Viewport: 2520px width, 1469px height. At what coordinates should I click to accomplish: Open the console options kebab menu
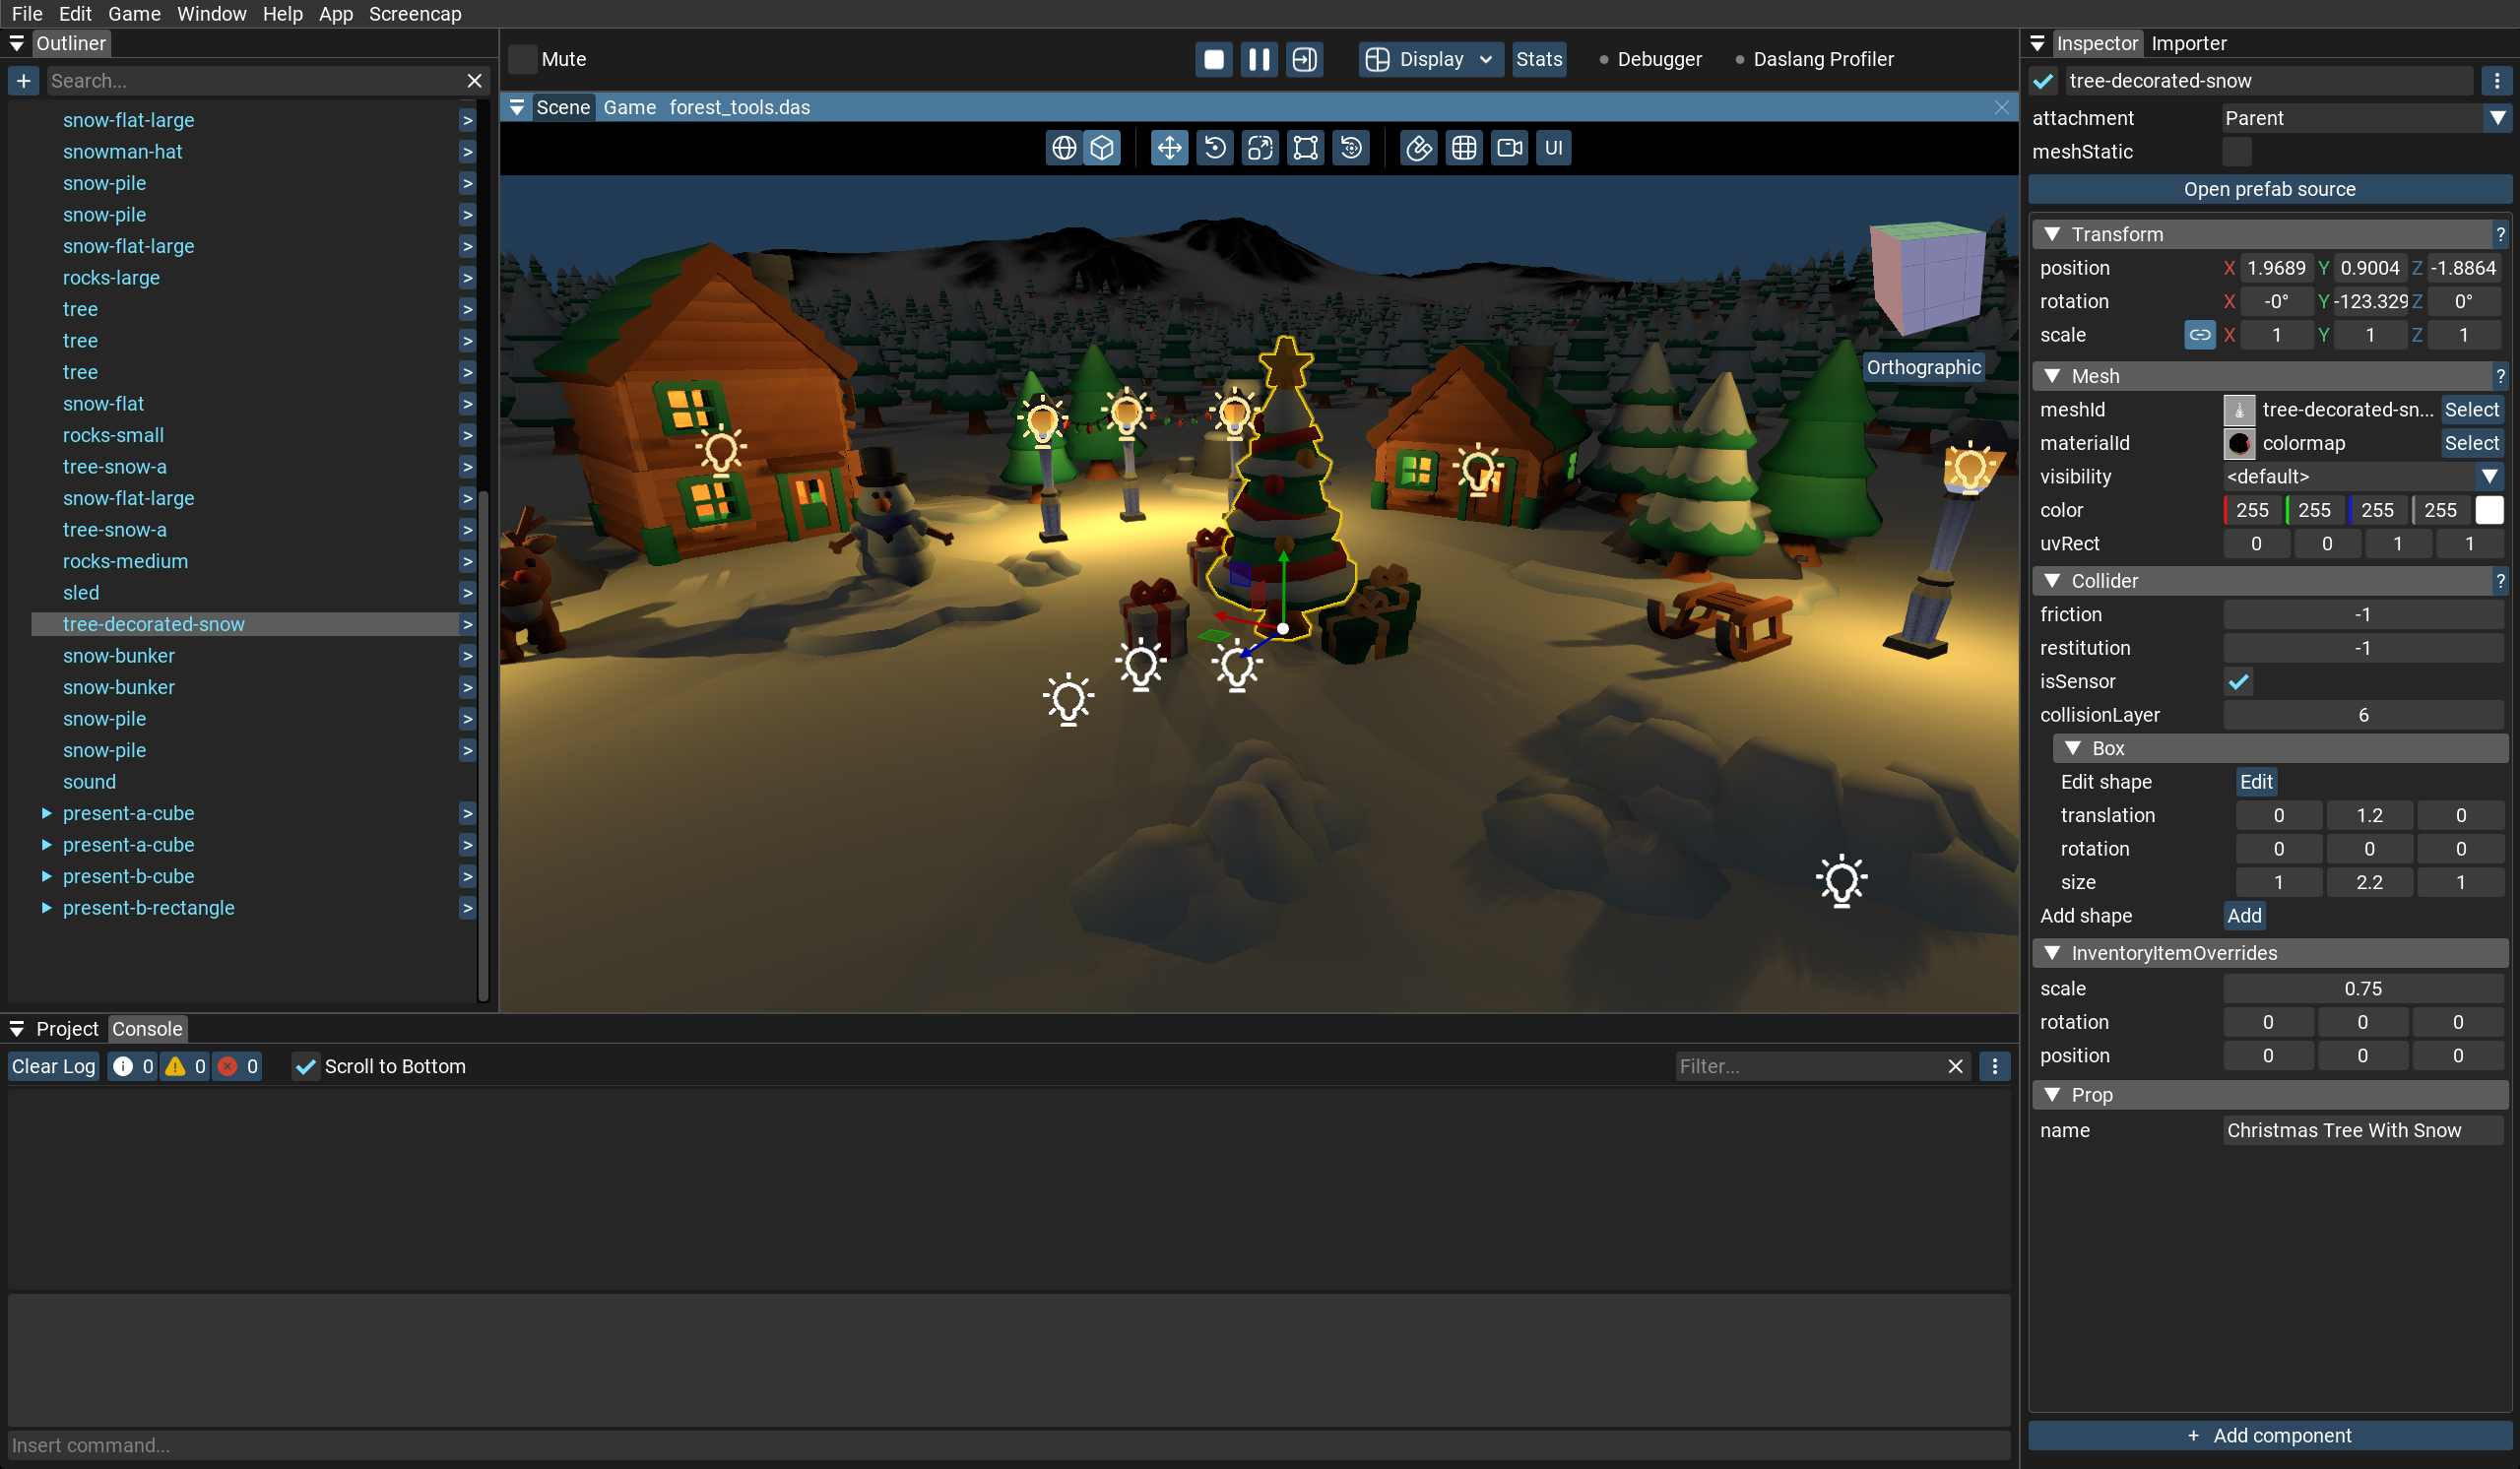(x=1995, y=1066)
